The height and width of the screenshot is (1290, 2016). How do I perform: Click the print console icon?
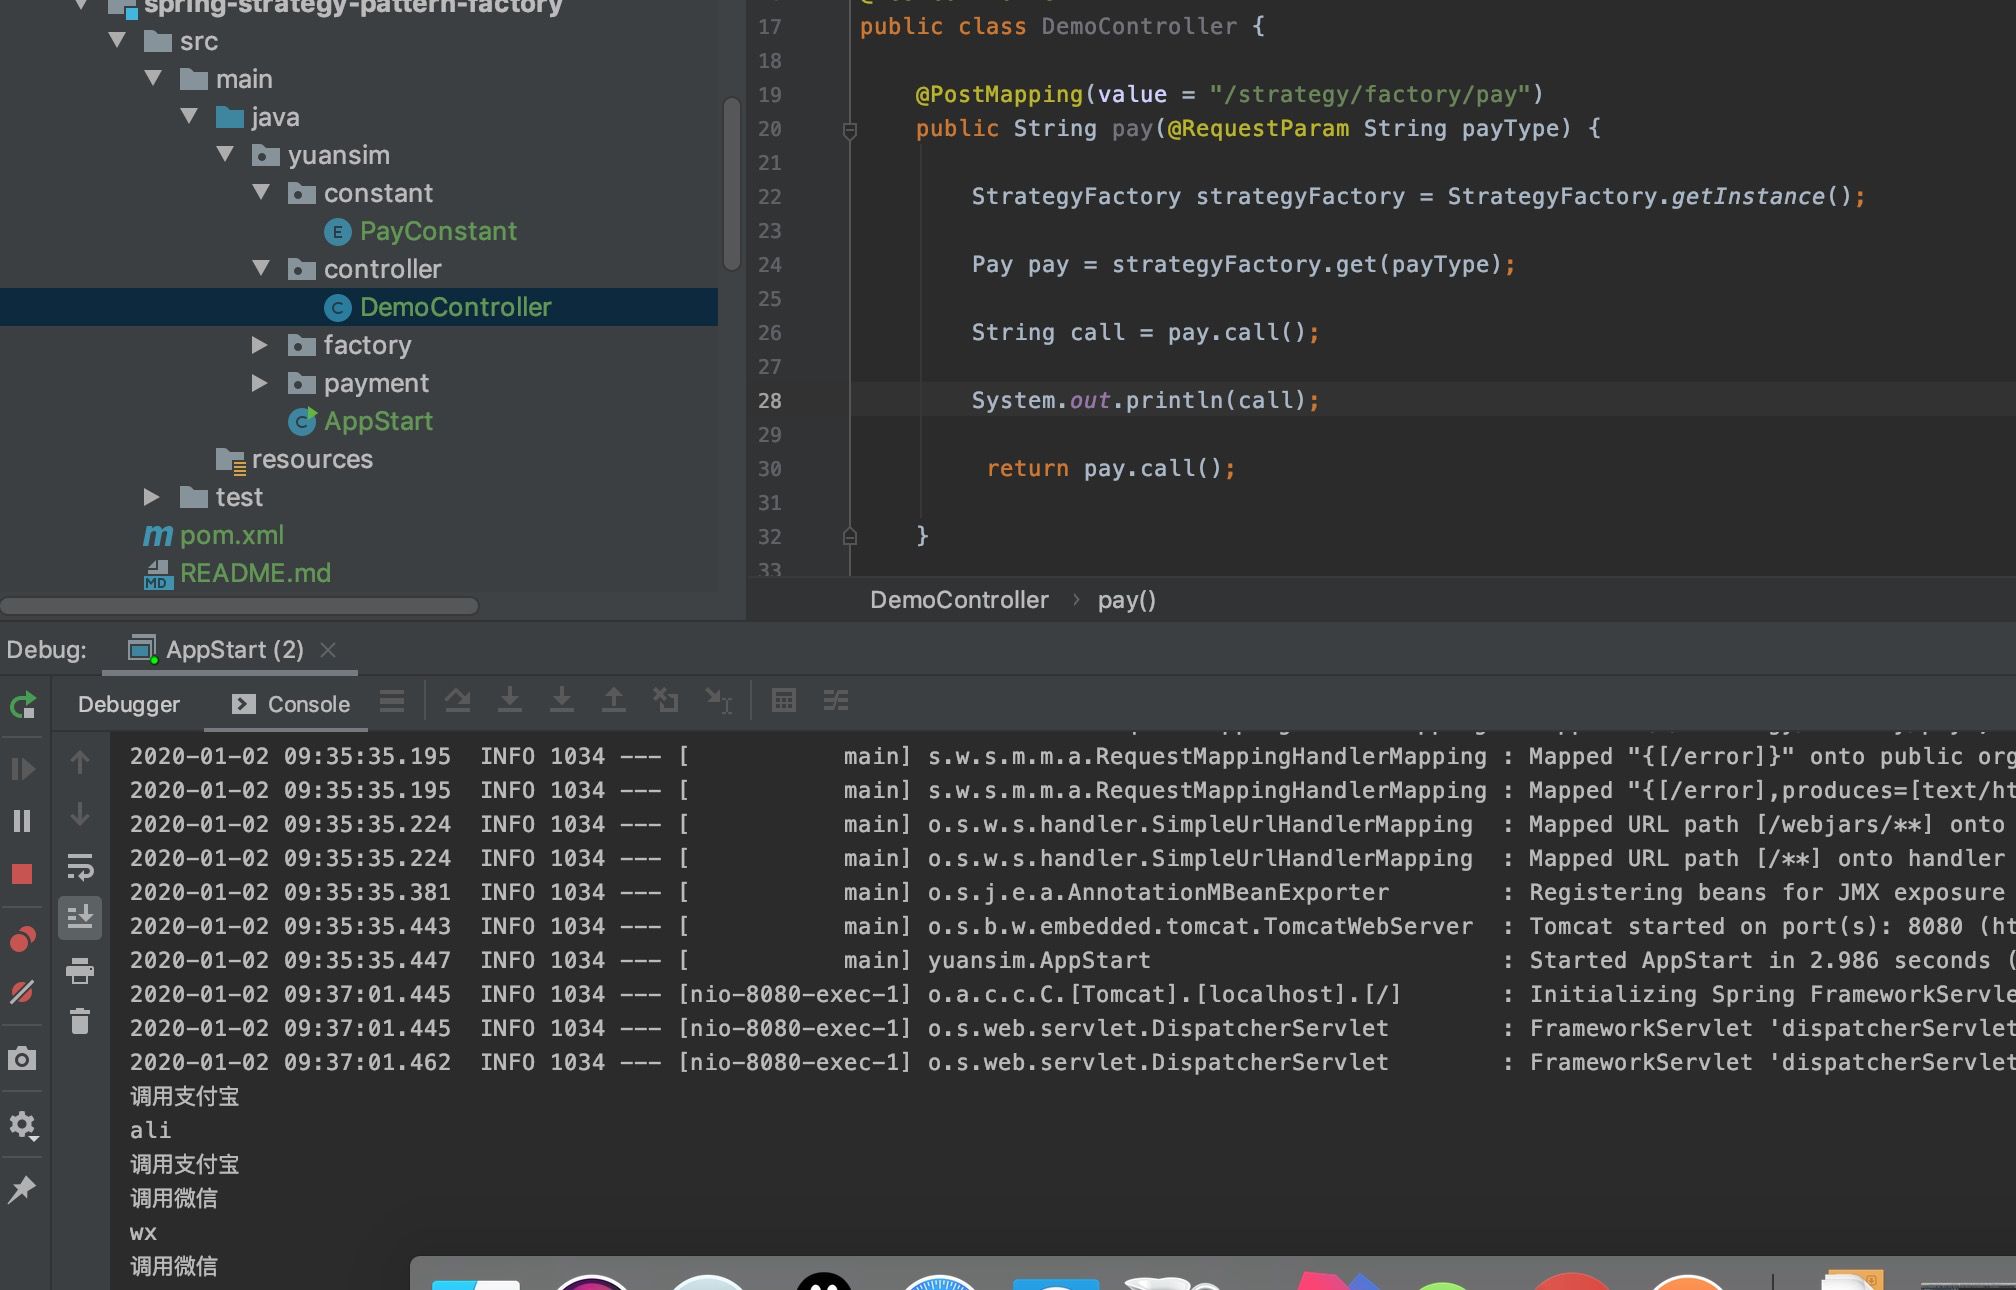80,969
